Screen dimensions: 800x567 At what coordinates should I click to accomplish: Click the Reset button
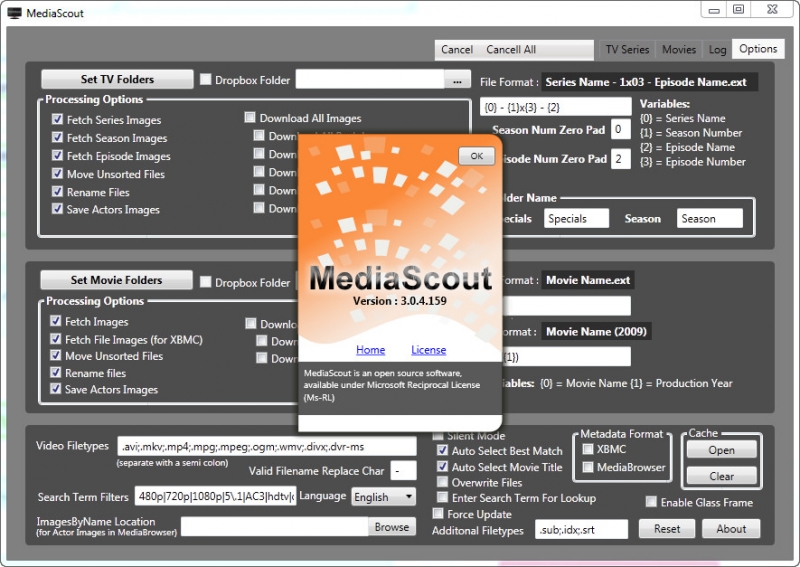[667, 529]
